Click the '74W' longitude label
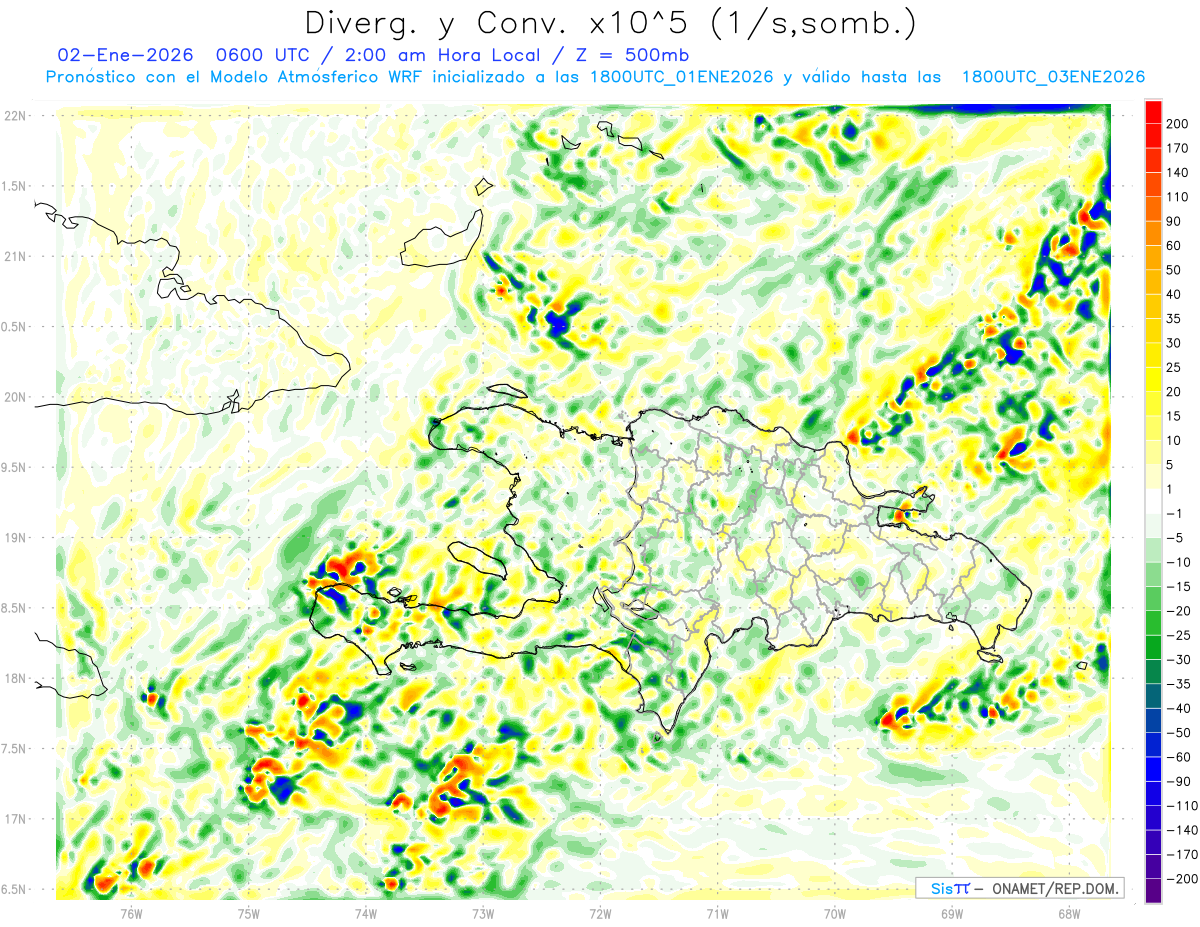 tap(366, 913)
